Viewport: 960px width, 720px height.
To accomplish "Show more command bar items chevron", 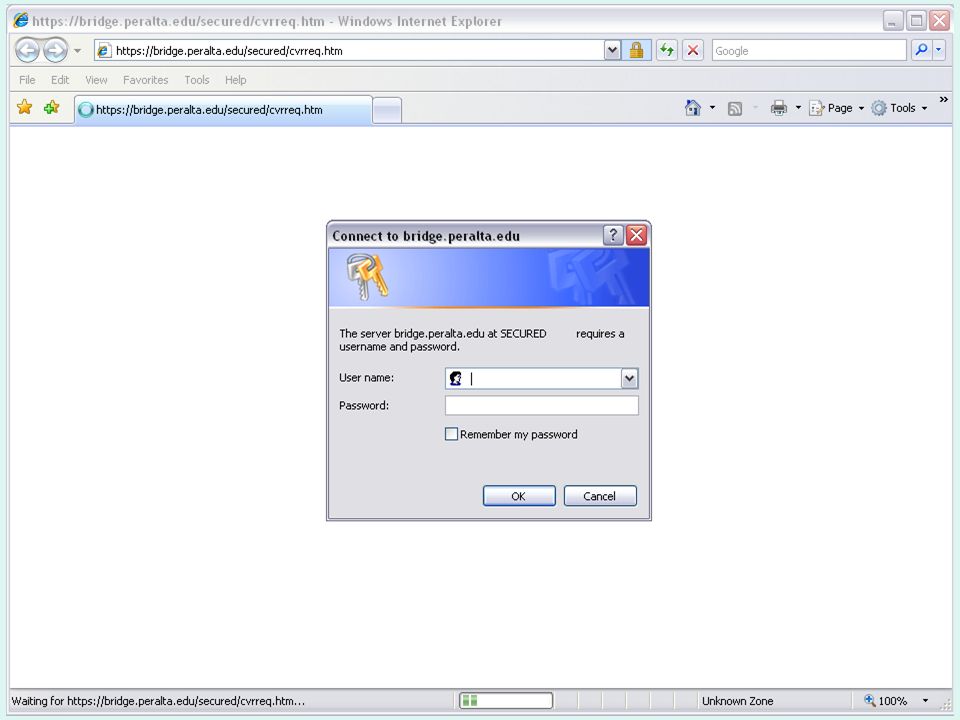I will click(x=943, y=99).
